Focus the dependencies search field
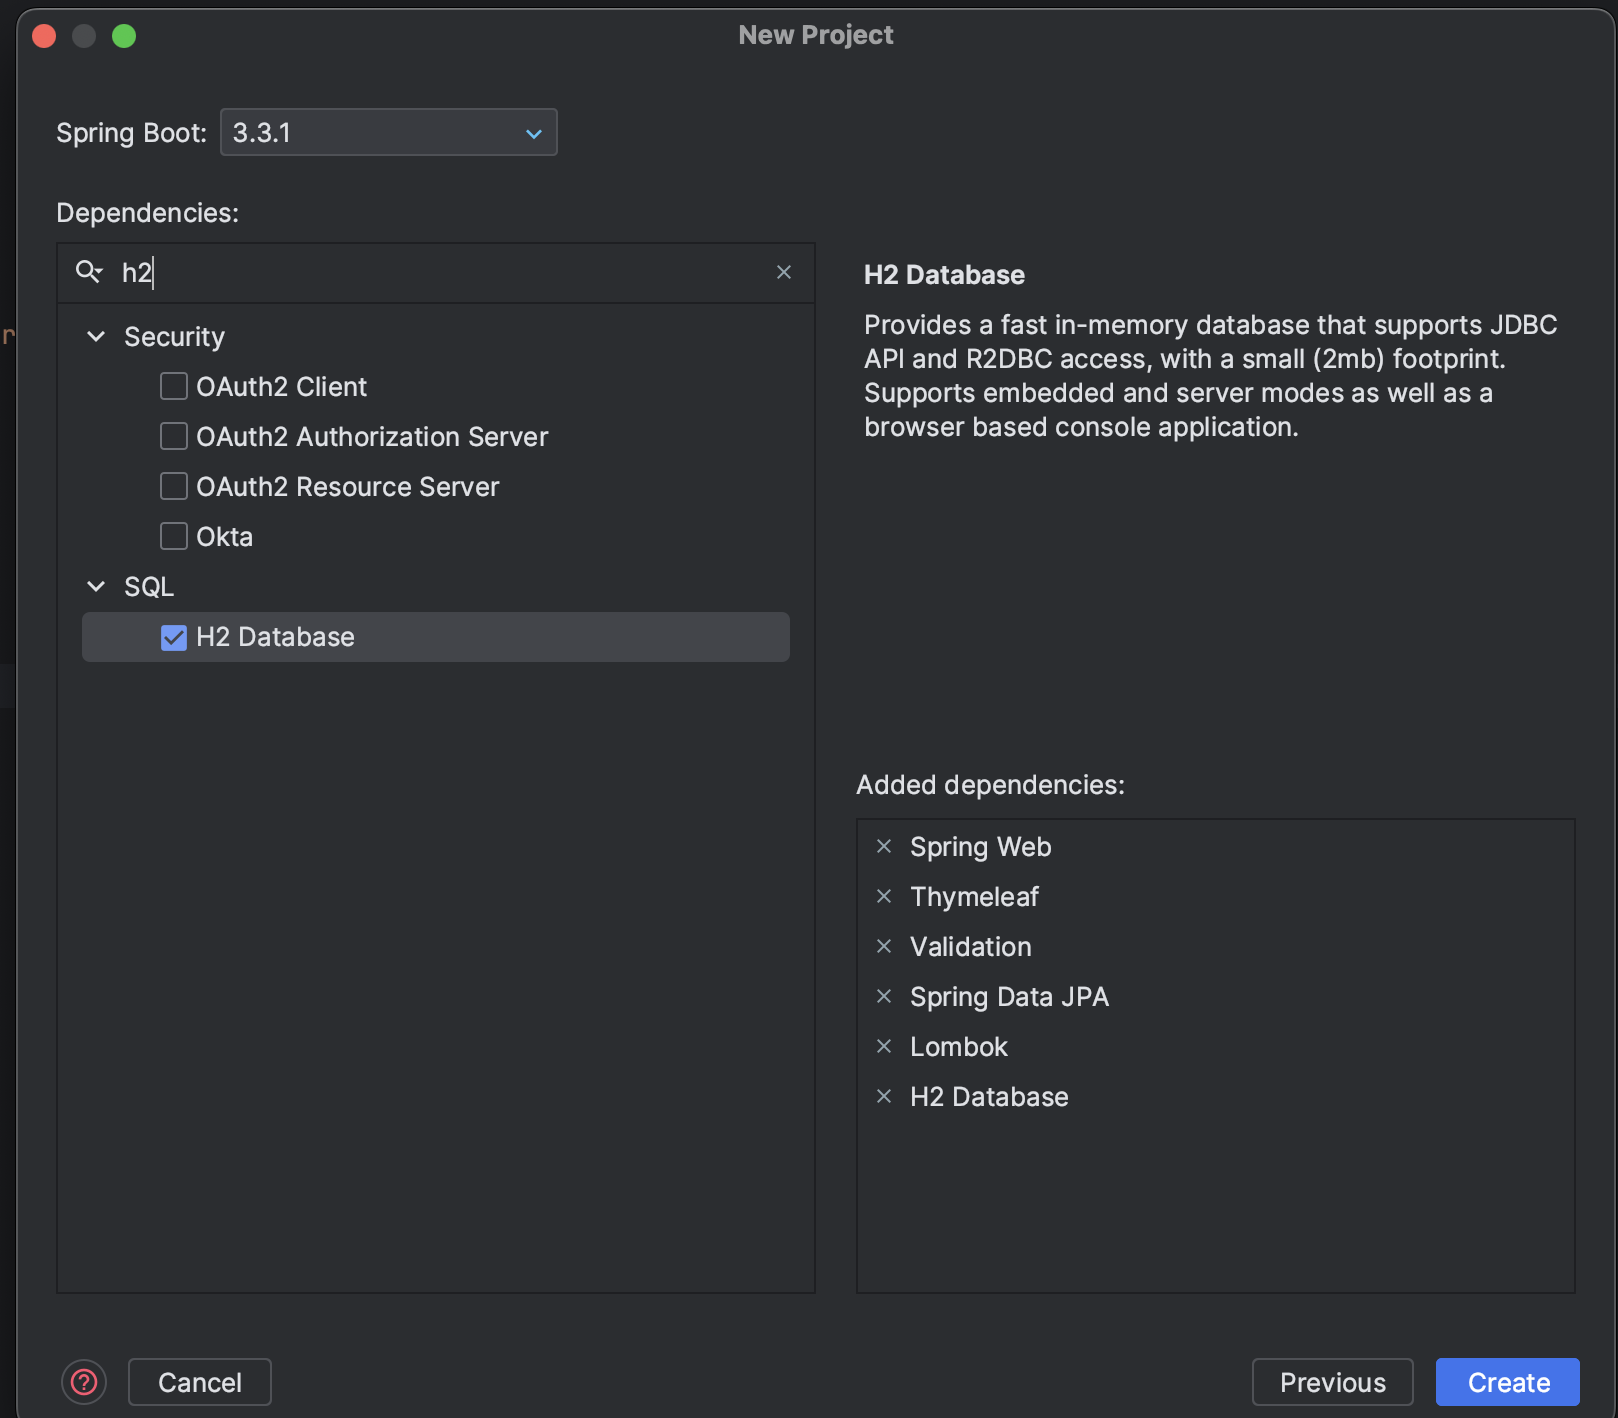This screenshot has height=1418, width=1618. [450, 272]
